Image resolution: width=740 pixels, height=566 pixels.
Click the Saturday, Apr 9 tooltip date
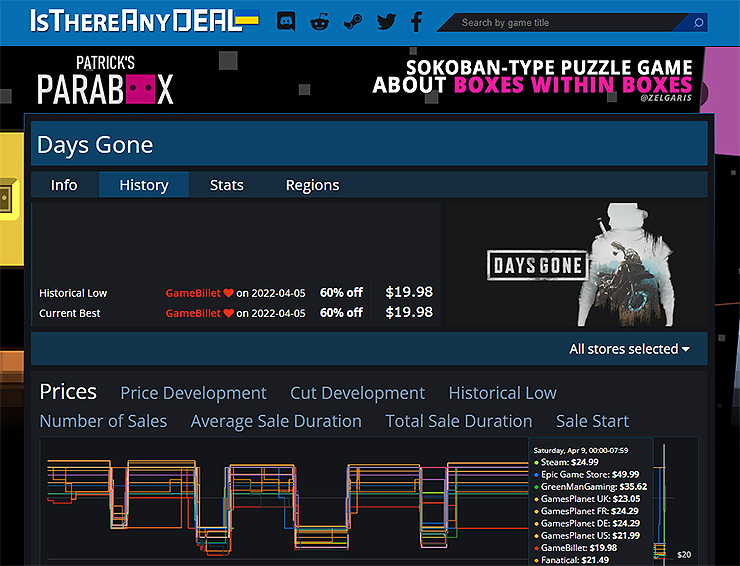tap(580, 450)
